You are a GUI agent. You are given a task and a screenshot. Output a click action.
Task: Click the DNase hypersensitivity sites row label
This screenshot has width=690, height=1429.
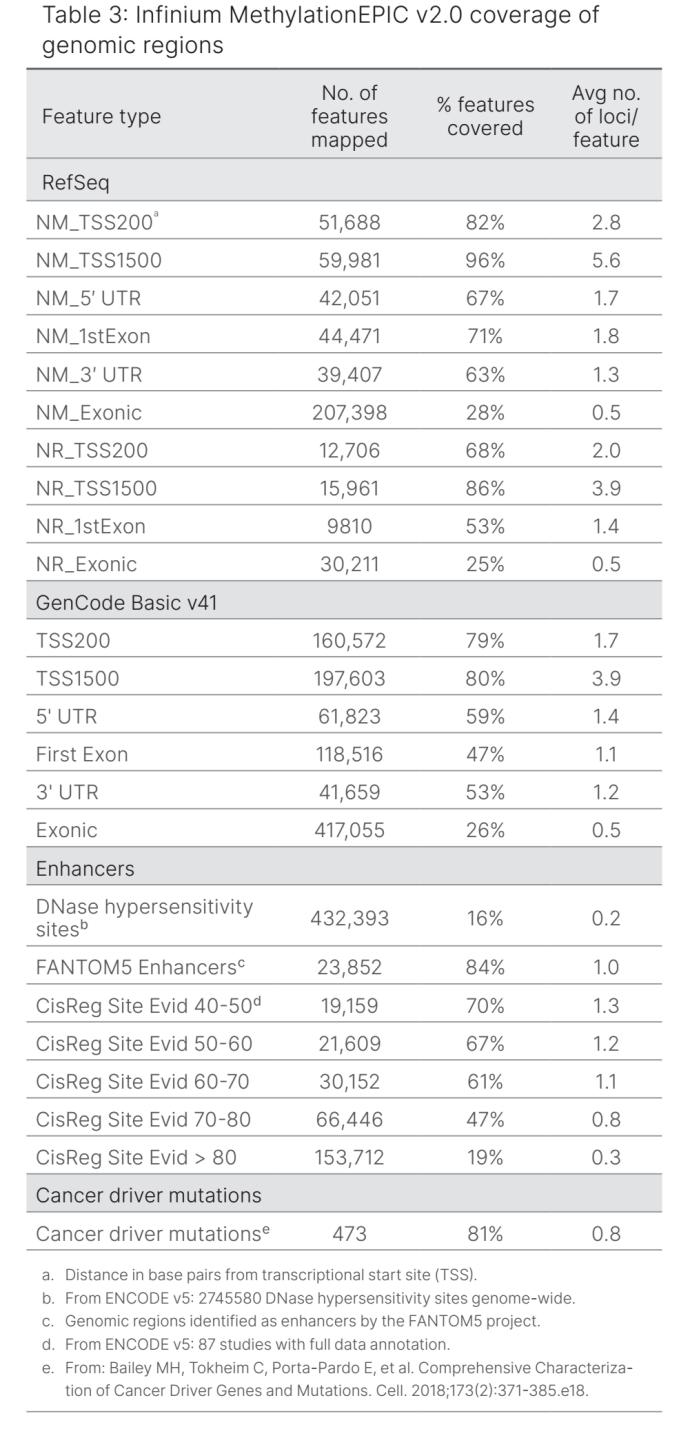pos(144,917)
